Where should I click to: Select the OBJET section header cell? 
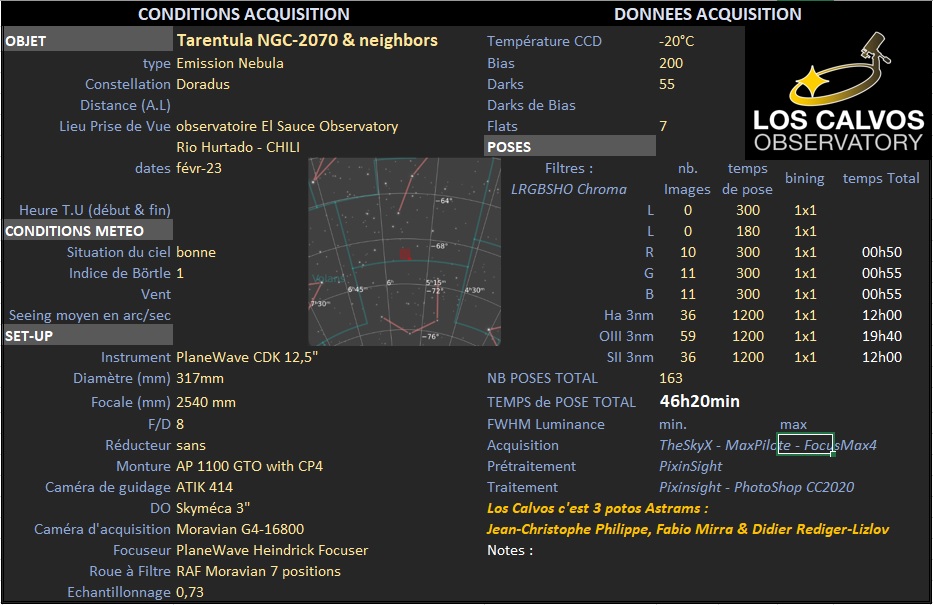coord(88,40)
